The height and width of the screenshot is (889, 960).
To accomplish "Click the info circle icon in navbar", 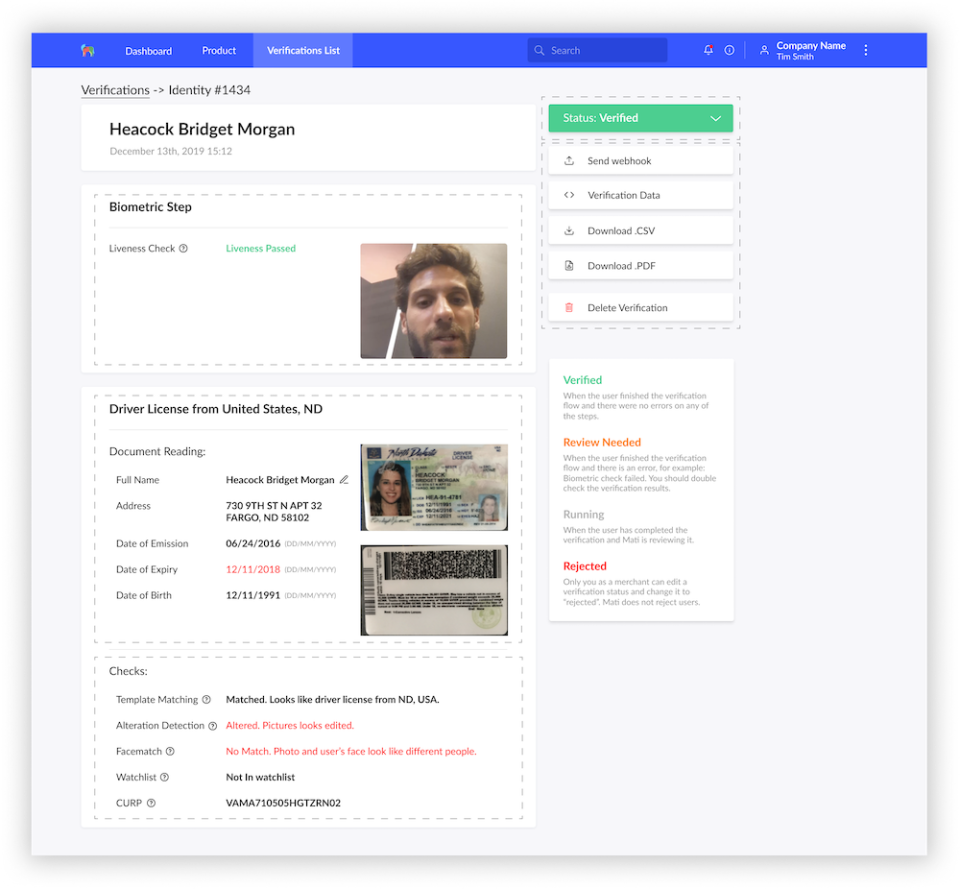I will click(729, 50).
